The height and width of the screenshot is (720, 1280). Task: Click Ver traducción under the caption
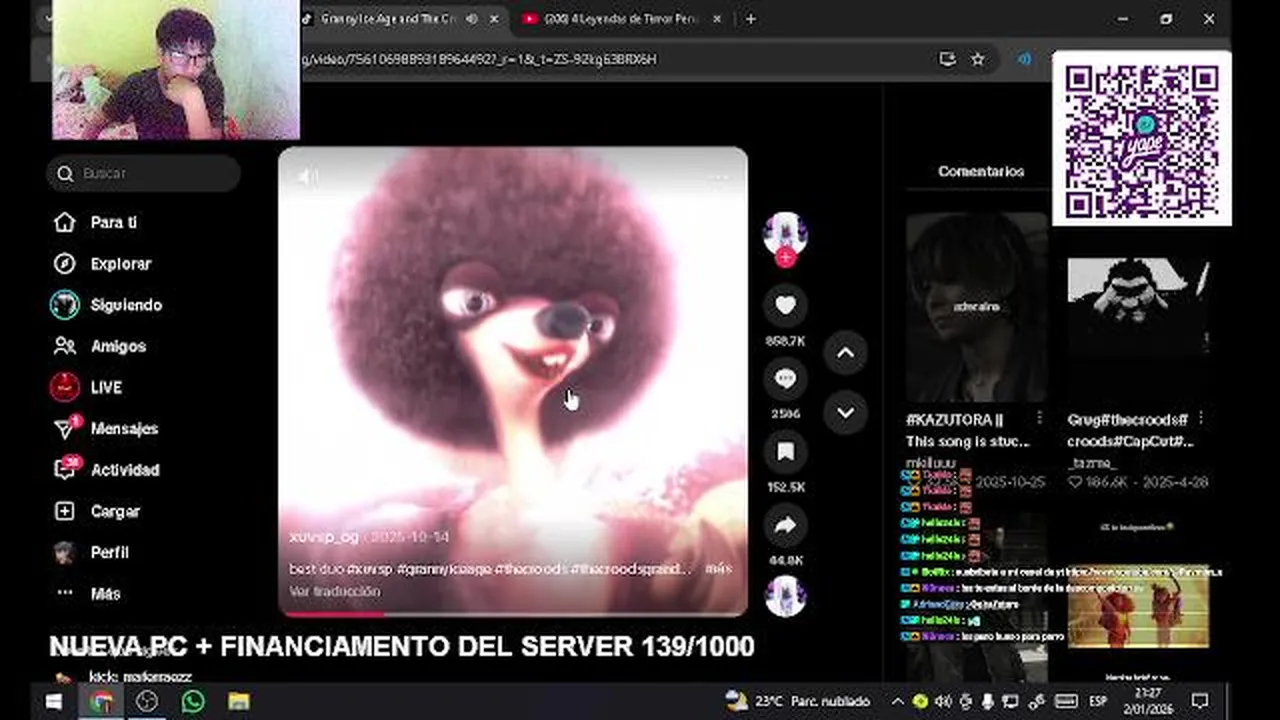click(x=334, y=591)
